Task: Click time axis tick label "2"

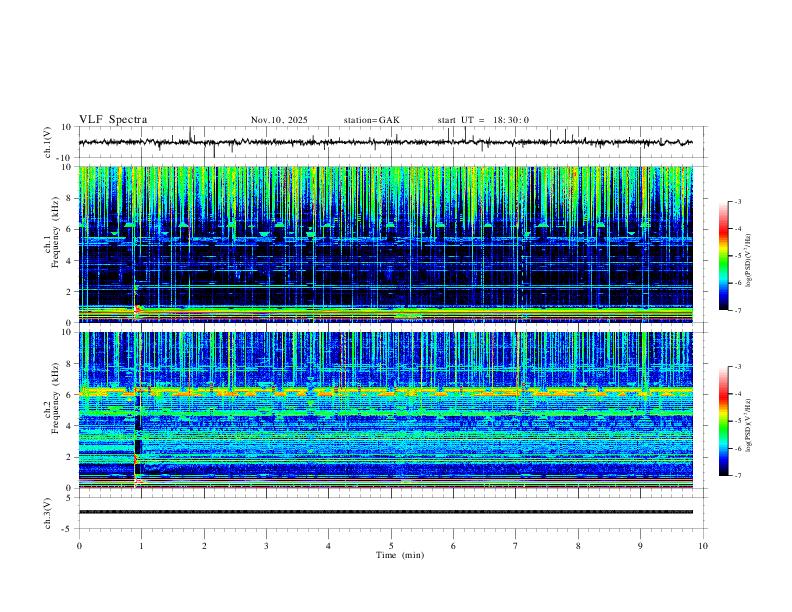Action: pyautogui.click(x=204, y=546)
